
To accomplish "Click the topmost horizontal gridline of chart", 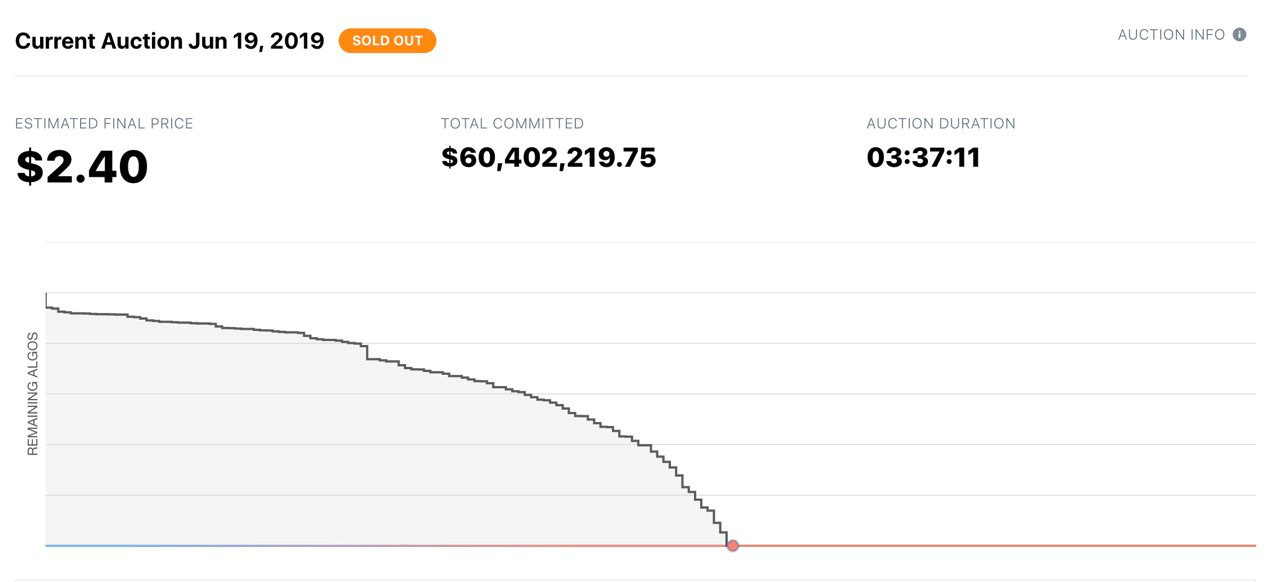I will [x=650, y=242].
